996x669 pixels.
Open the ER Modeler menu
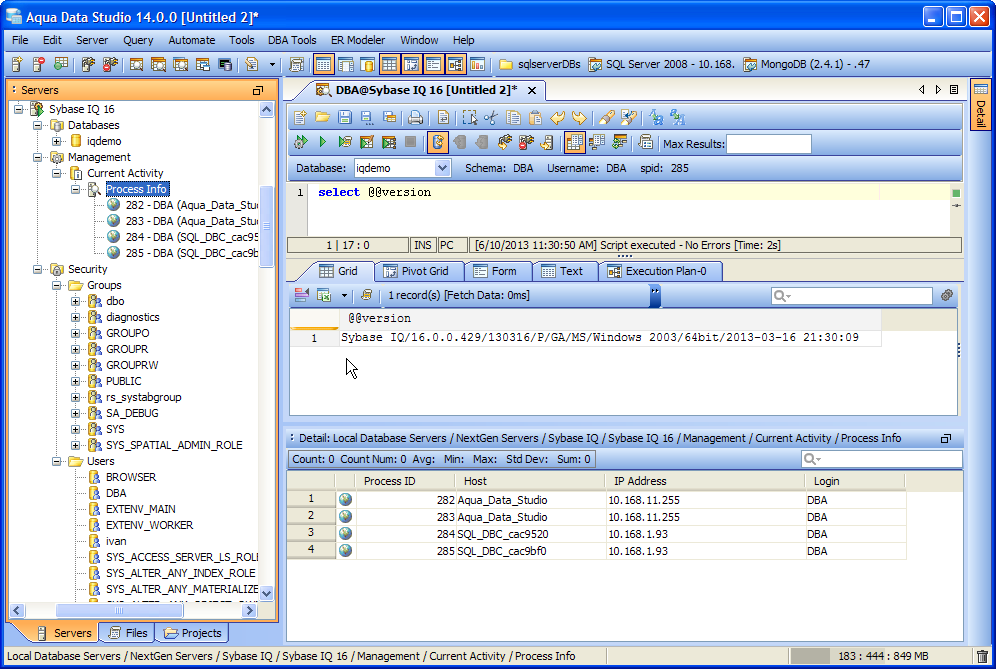point(358,40)
